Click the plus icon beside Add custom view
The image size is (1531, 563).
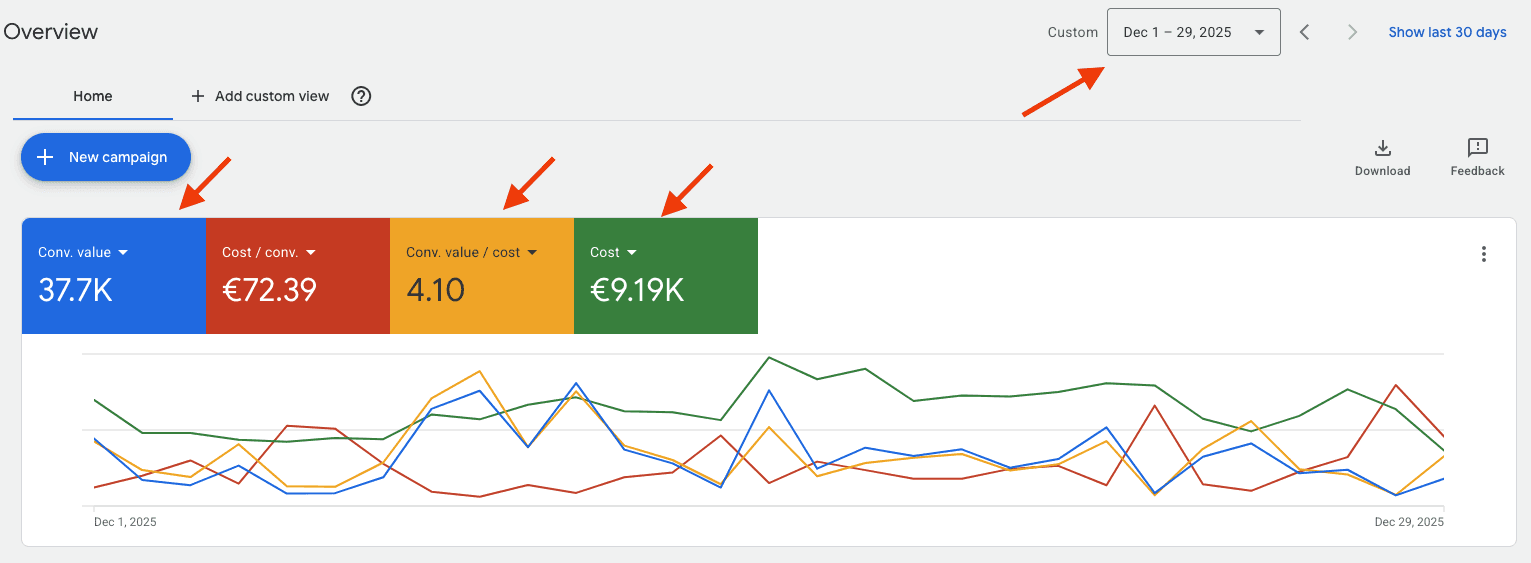click(x=198, y=96)
